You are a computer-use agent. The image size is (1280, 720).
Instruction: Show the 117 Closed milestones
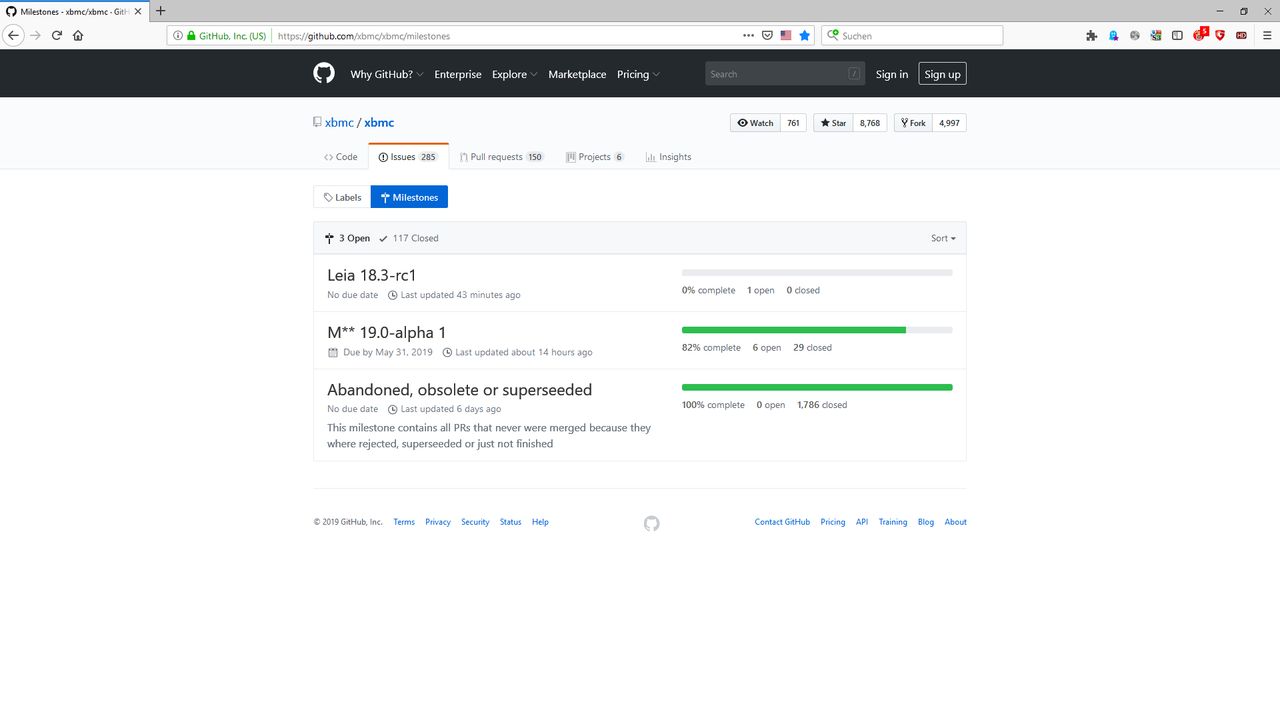(409, 238)
